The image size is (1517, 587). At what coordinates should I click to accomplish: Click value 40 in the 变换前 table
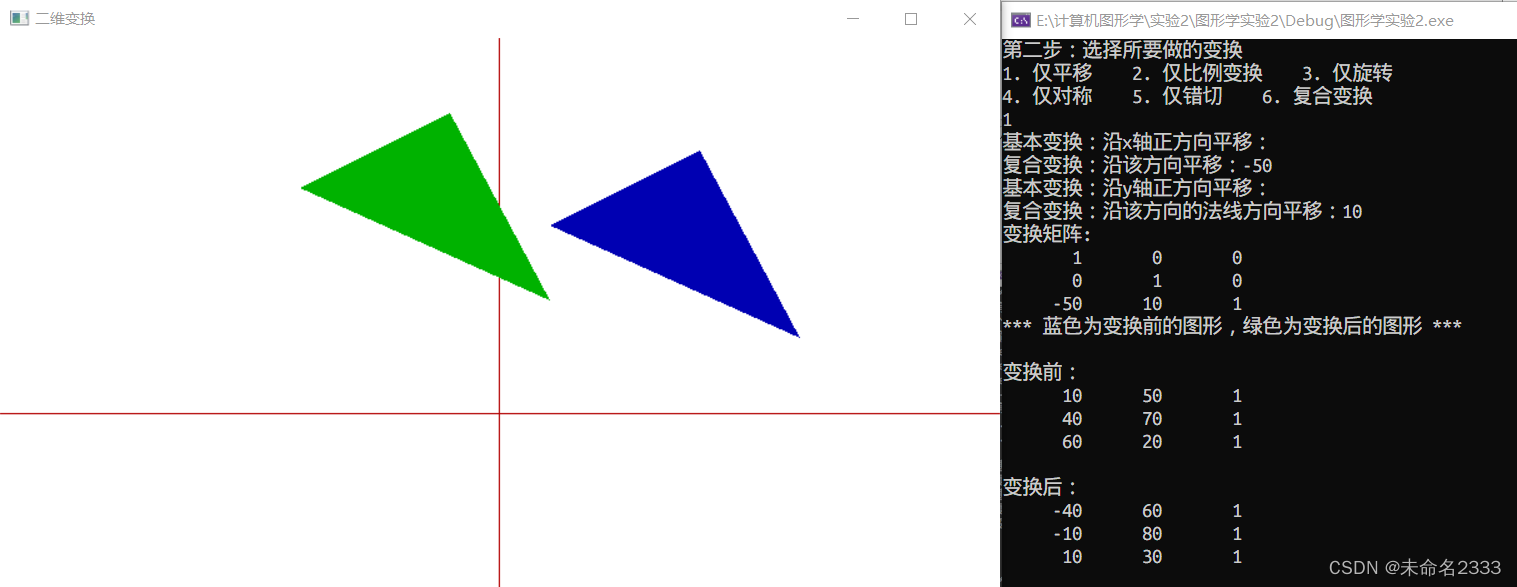pyautogui.click(x=1072, y=419)
